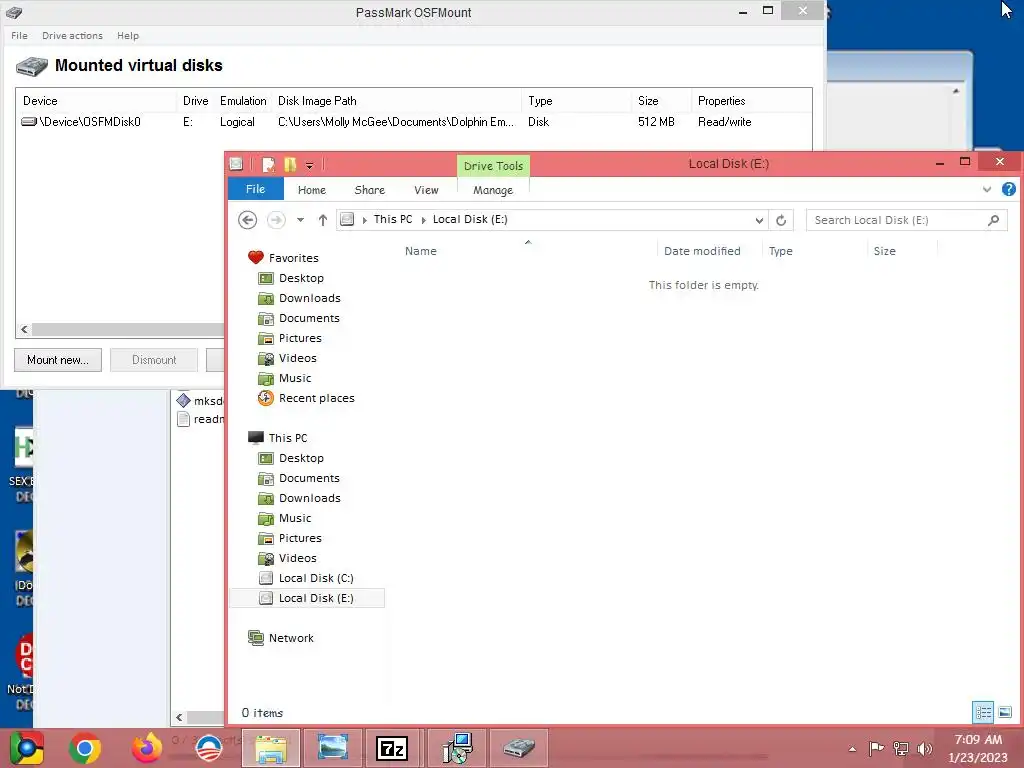Click the Size column header in OSFMount
Screen dimensions: 1024x768
(661, 101)
